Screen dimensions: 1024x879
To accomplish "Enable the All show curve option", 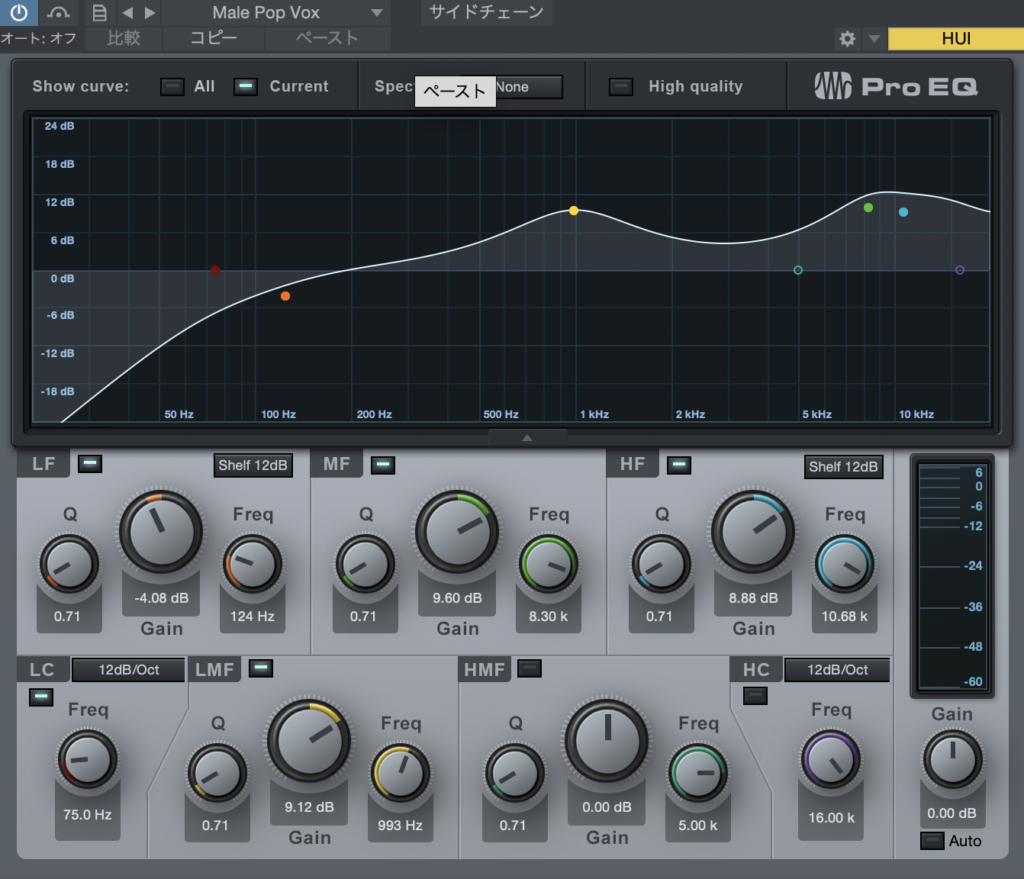I will pyautogui.click(x=173, y=87).
